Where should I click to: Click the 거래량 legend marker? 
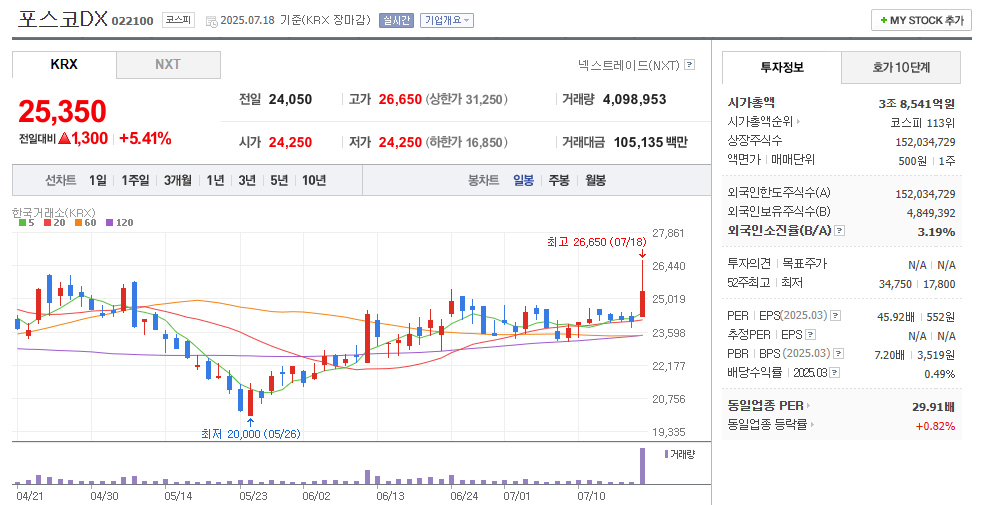coord(666,454)
